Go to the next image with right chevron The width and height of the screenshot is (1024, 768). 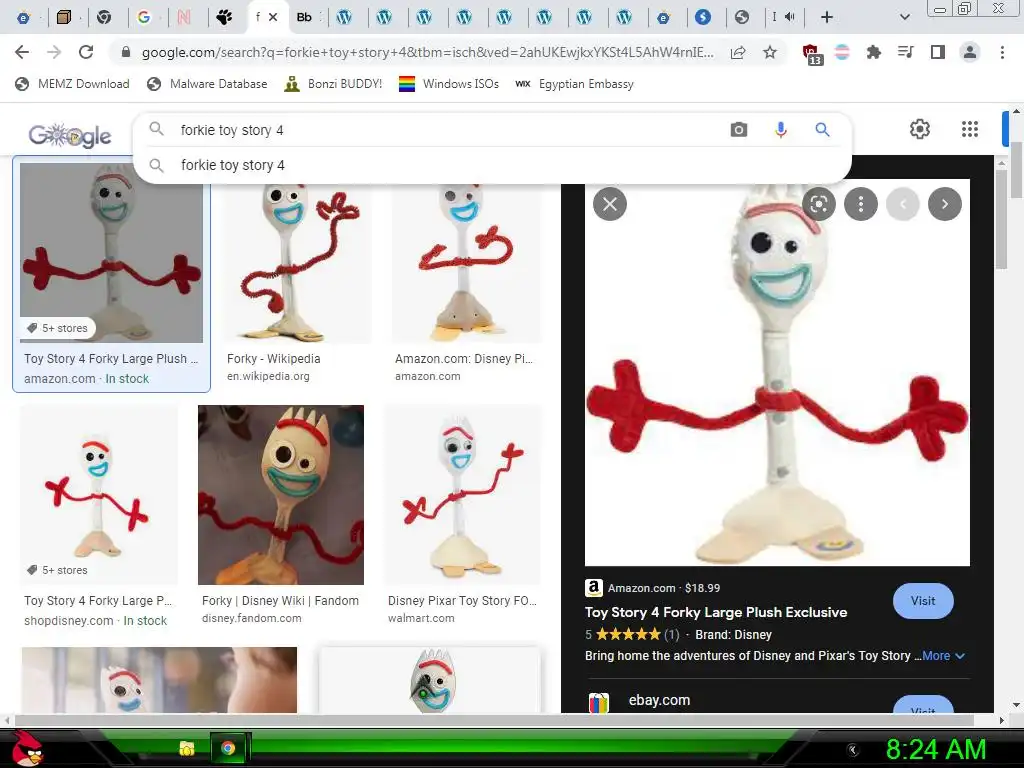pos(944,204)
